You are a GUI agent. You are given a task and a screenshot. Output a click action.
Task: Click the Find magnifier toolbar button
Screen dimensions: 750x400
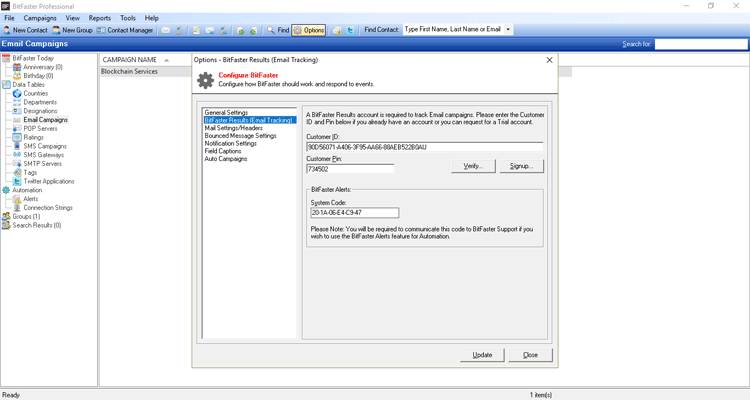(x=278, y=30)
